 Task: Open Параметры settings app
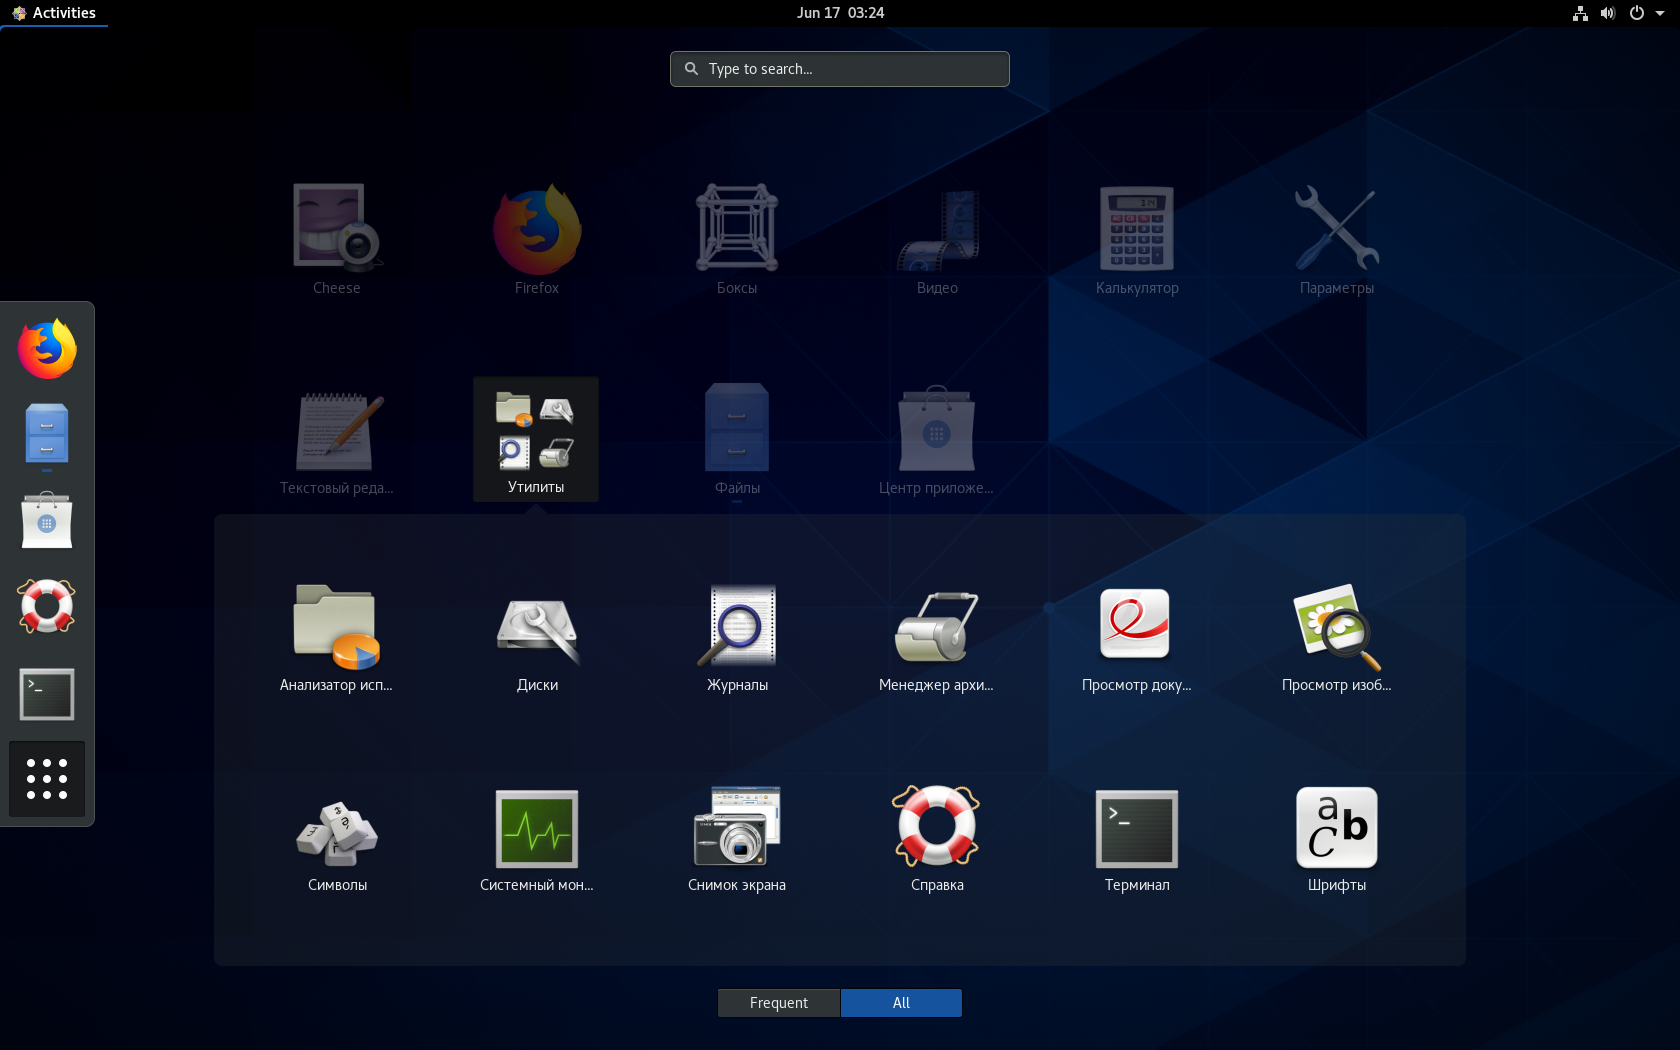(1337, 239)
